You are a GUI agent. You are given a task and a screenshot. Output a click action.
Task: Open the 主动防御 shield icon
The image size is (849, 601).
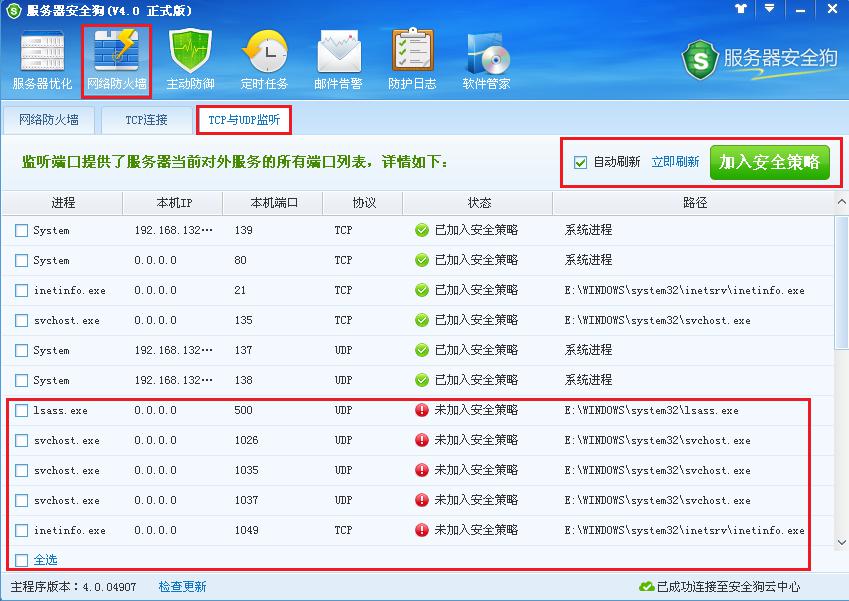[189, 57]
